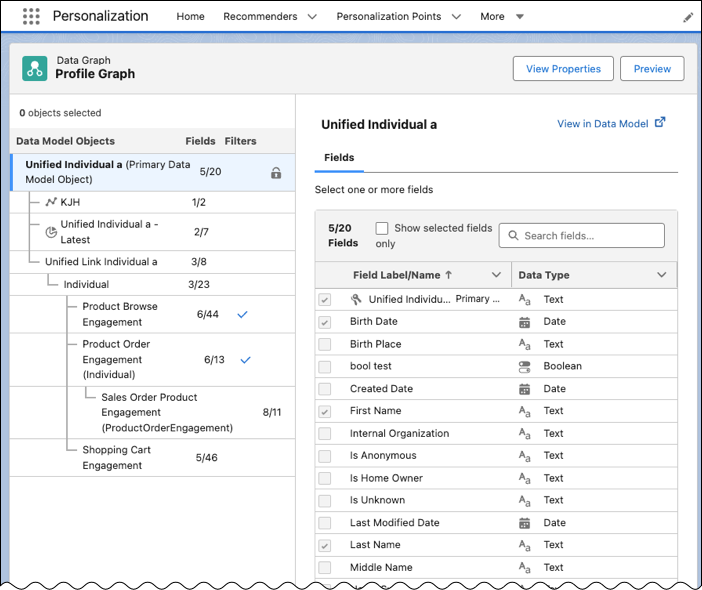The width and height of the screenshot is (702, 590).
Task: Check the Internal Organization field checkbox
Action: (x=325, y=433)
